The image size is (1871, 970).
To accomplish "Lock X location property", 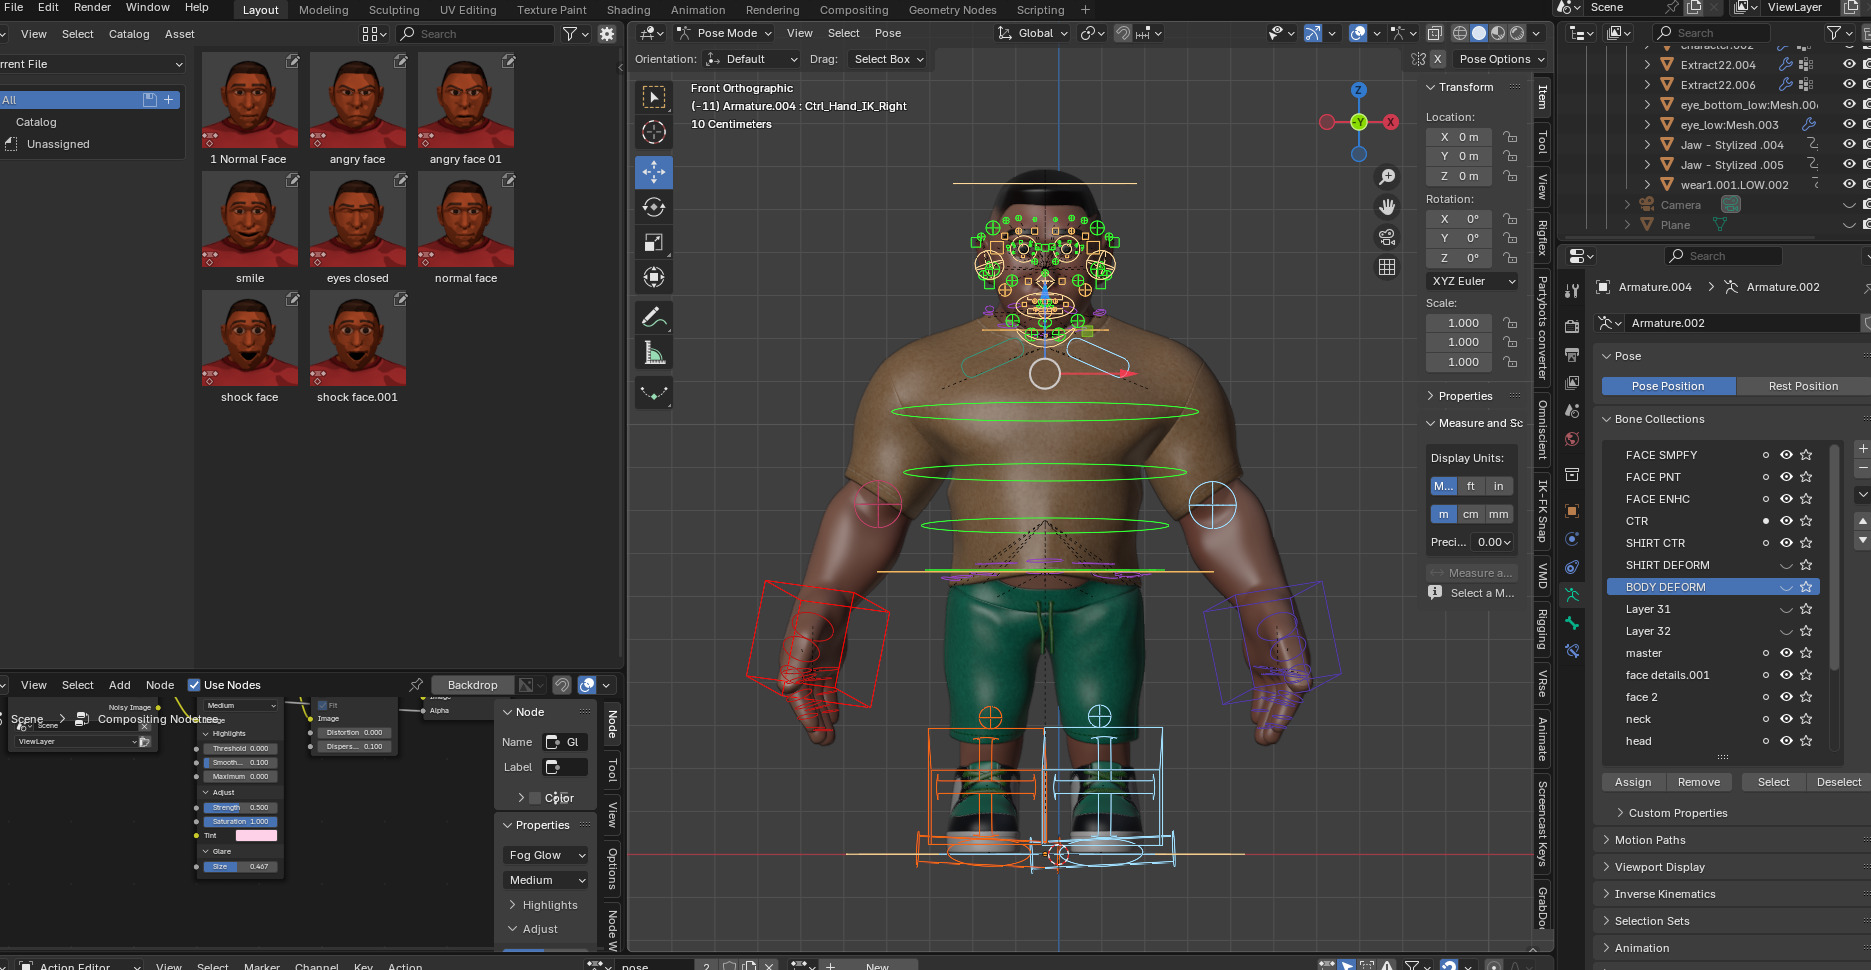I will pyautogui.click(x=1510, y=137).
